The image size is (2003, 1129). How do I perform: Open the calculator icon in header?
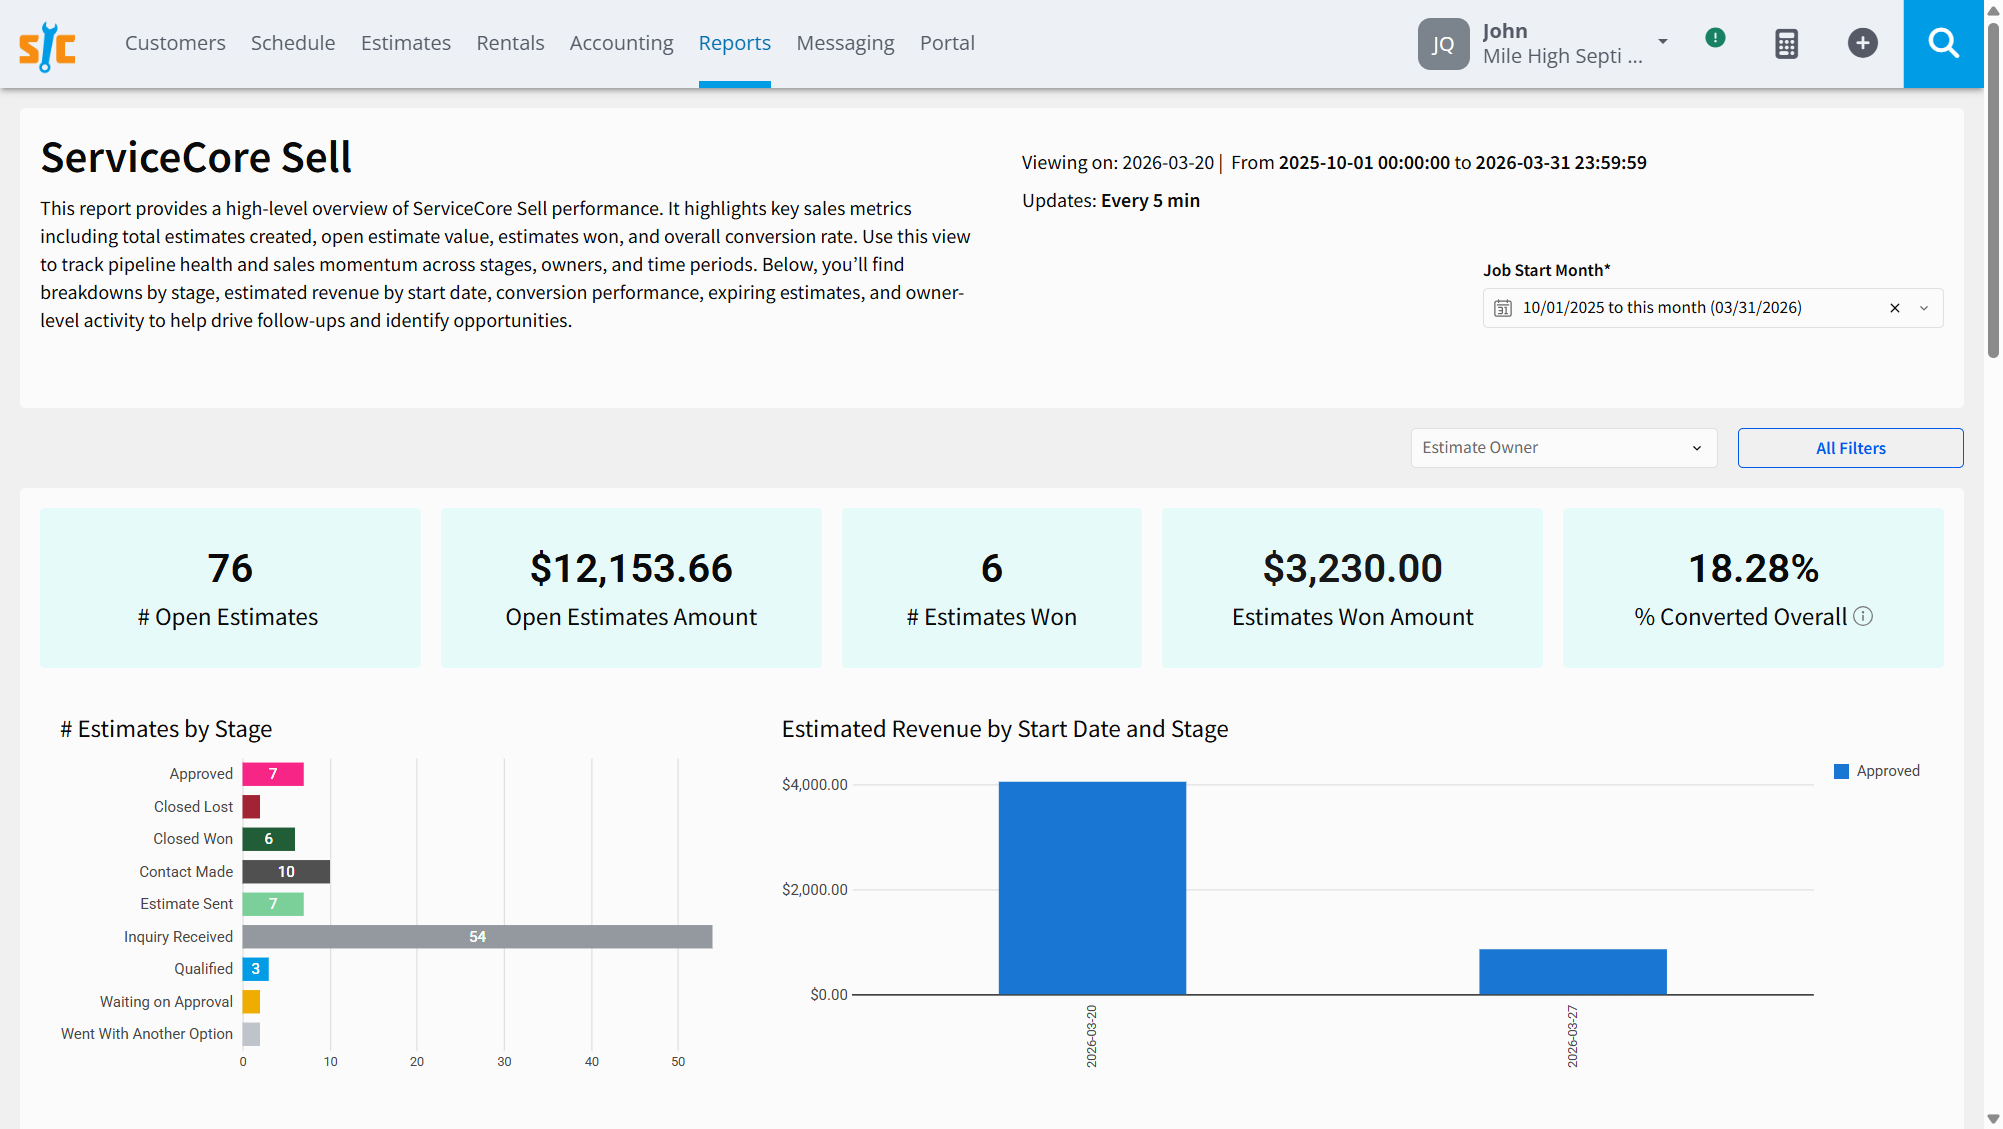[x=1786, y=44]
